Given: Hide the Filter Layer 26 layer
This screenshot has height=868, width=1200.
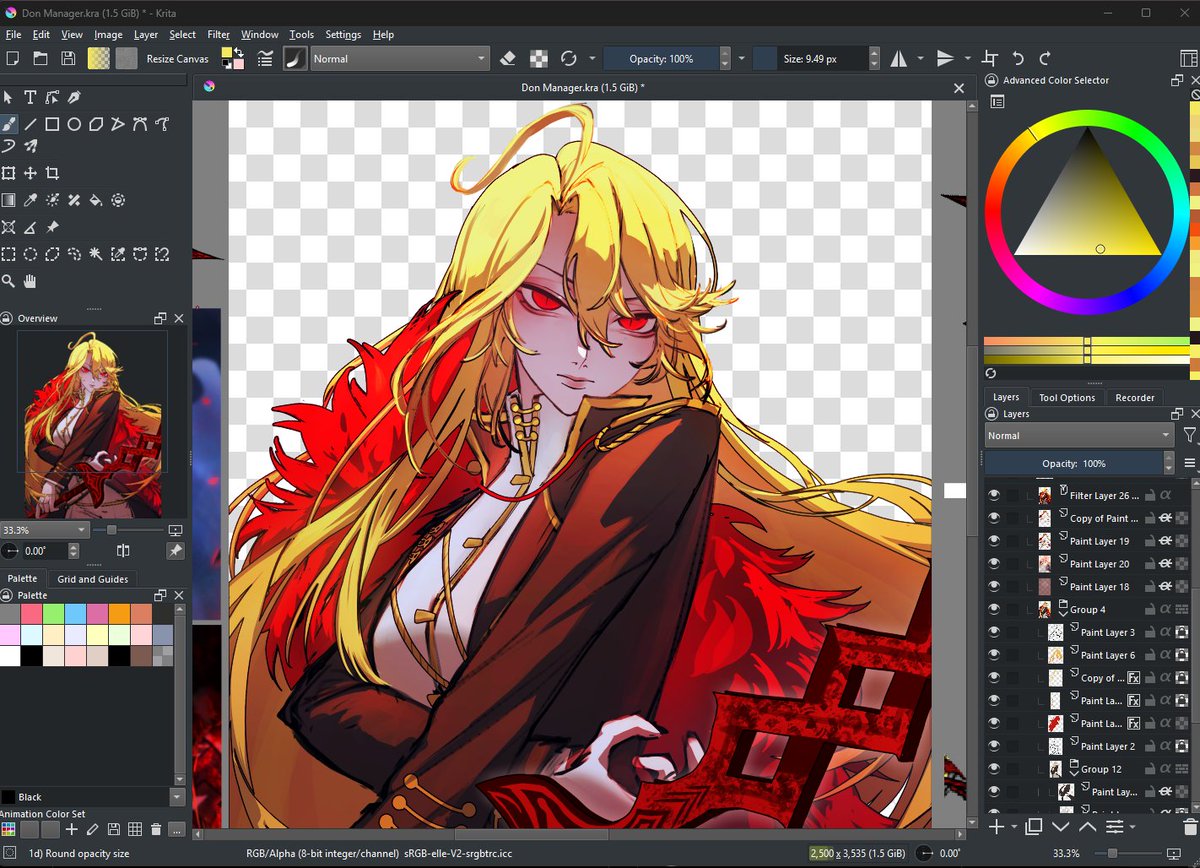Looking at the screenshot, I should pos(994,495).
